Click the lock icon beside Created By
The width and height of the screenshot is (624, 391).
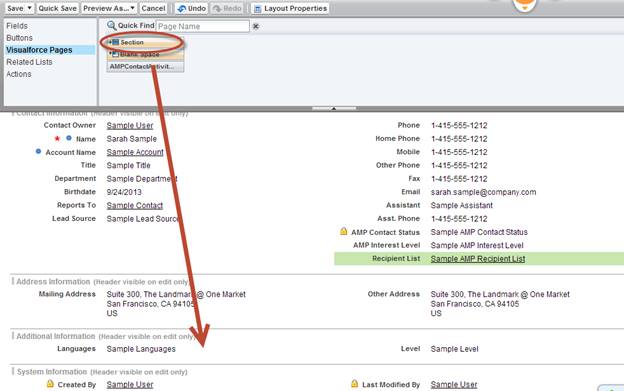pyautogui.click(x=50, y=384)
